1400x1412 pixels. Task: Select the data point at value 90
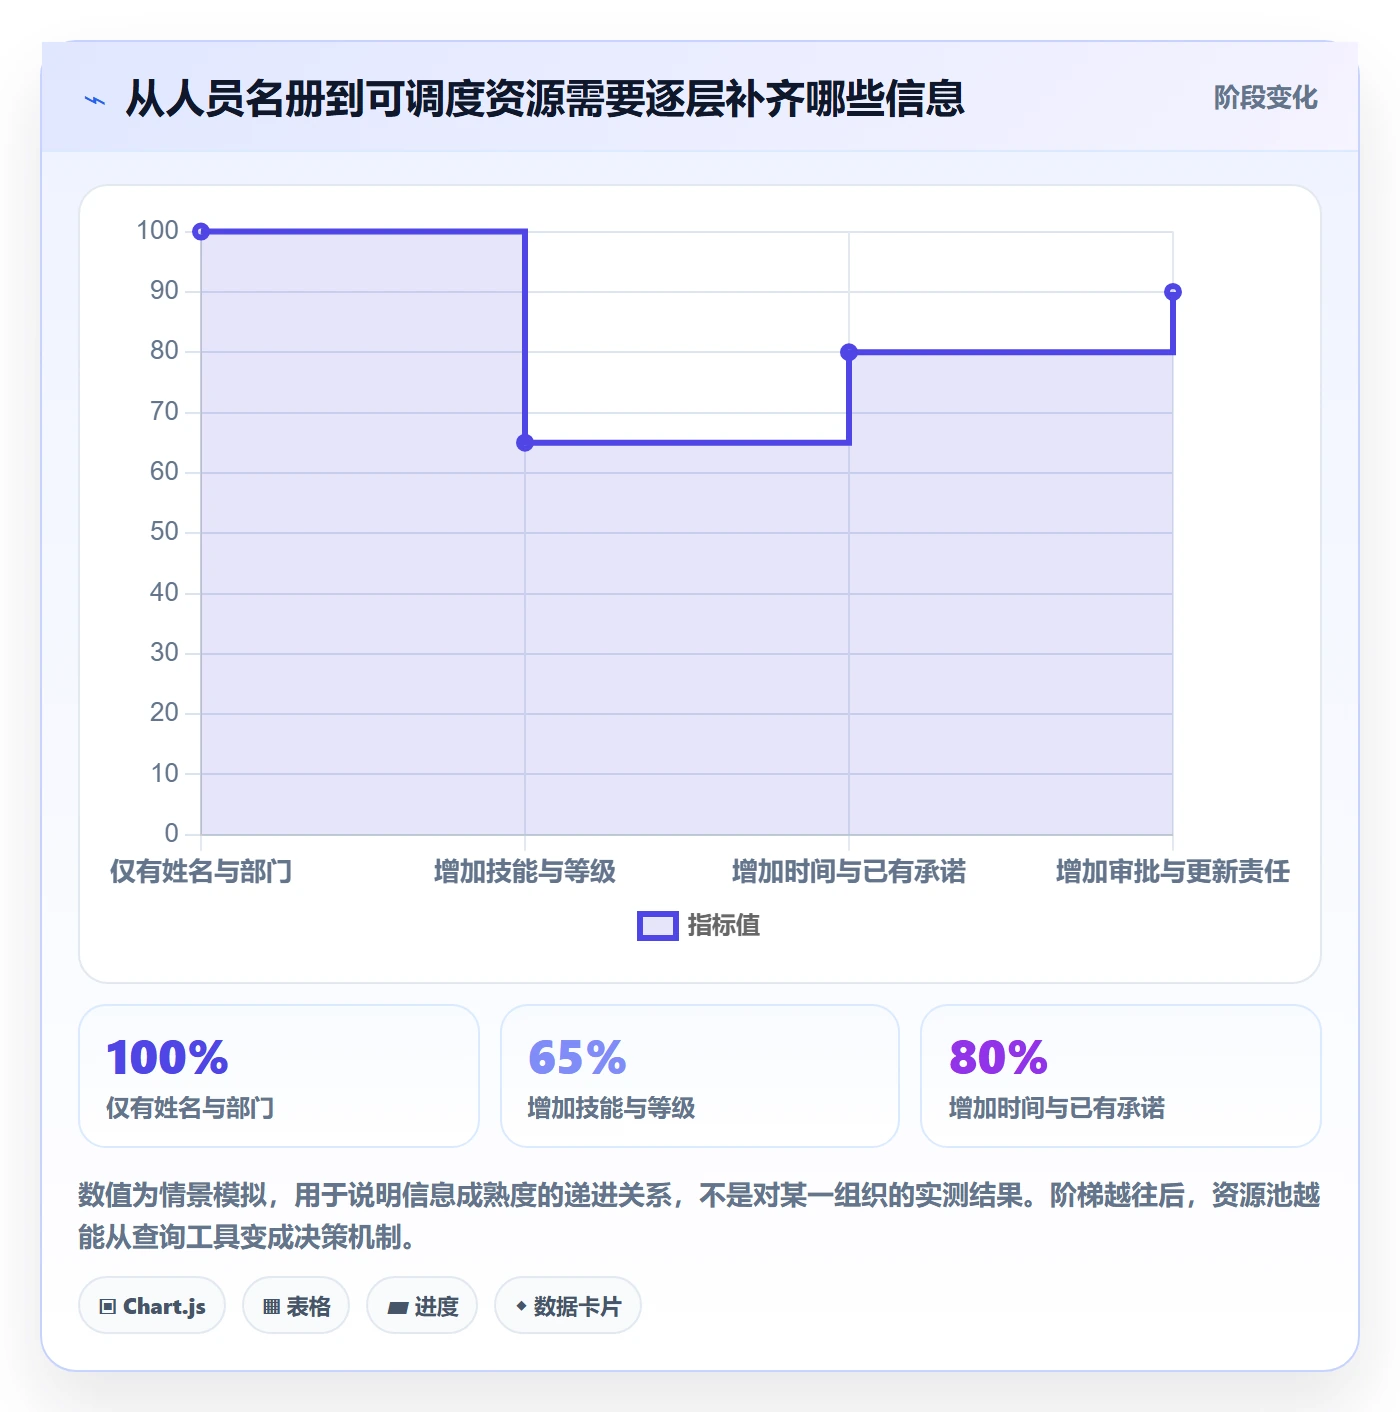(x=1173, y=292)
